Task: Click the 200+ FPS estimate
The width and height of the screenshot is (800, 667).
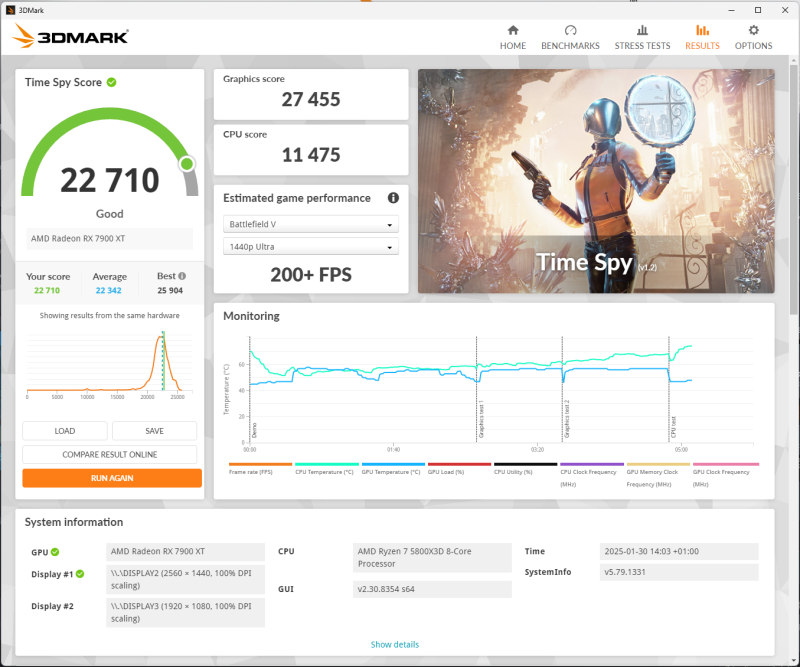Action: (x=311, y=275)
